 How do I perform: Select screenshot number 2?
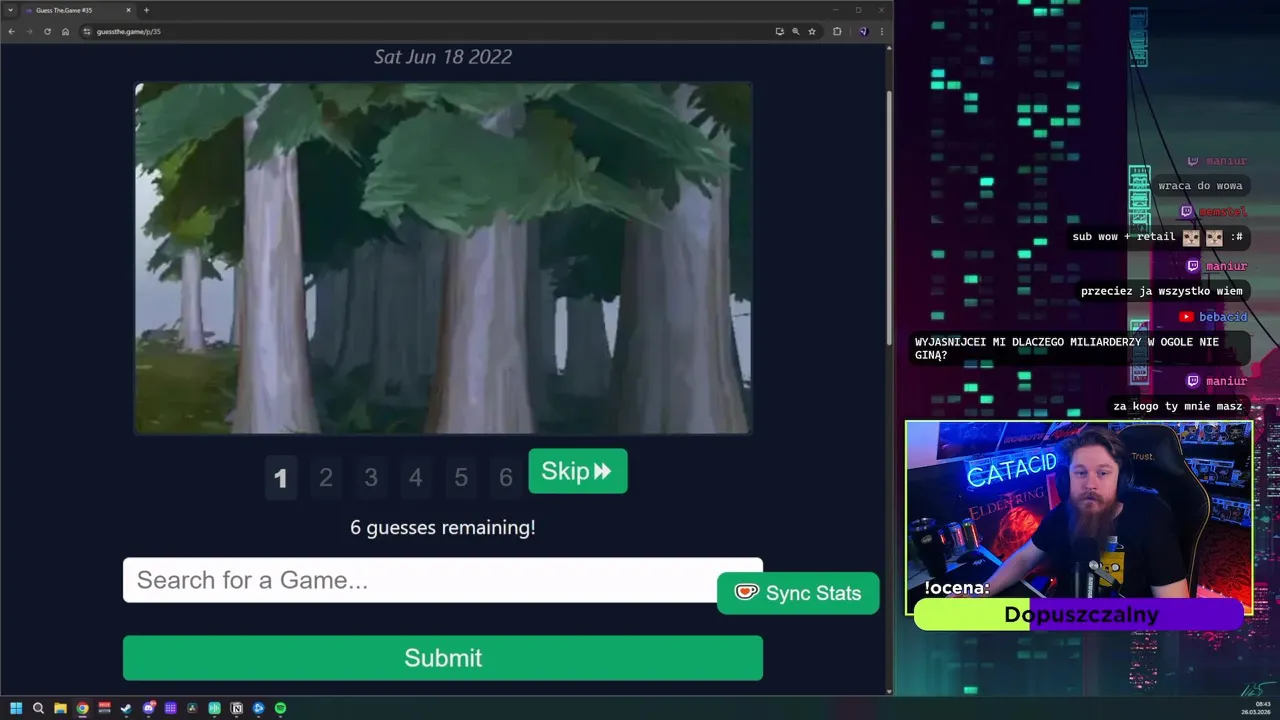[326, 478]
